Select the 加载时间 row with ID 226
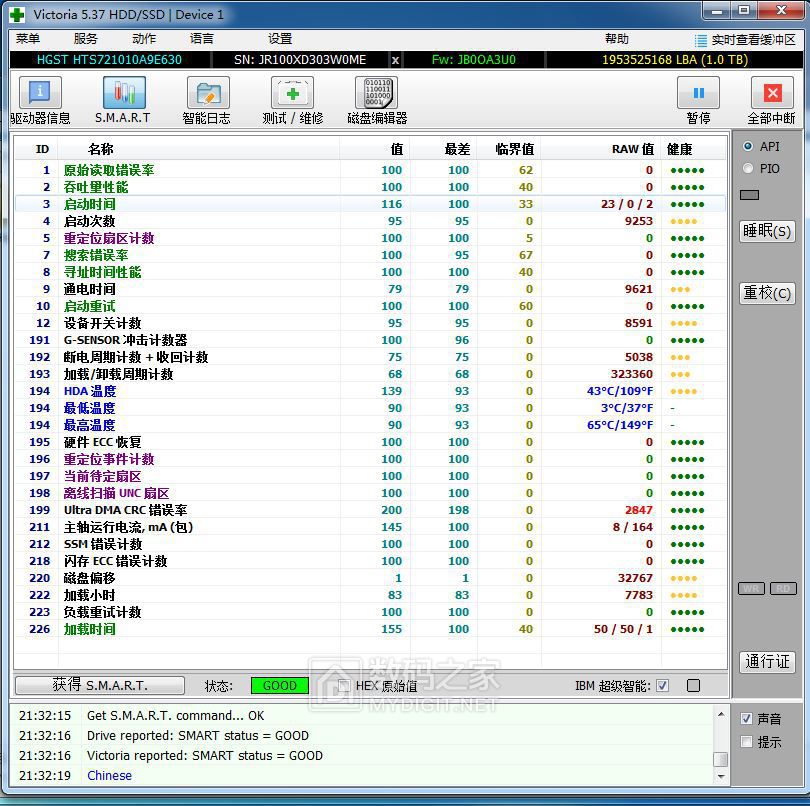810x806 pixels. [x=370, y=629]
